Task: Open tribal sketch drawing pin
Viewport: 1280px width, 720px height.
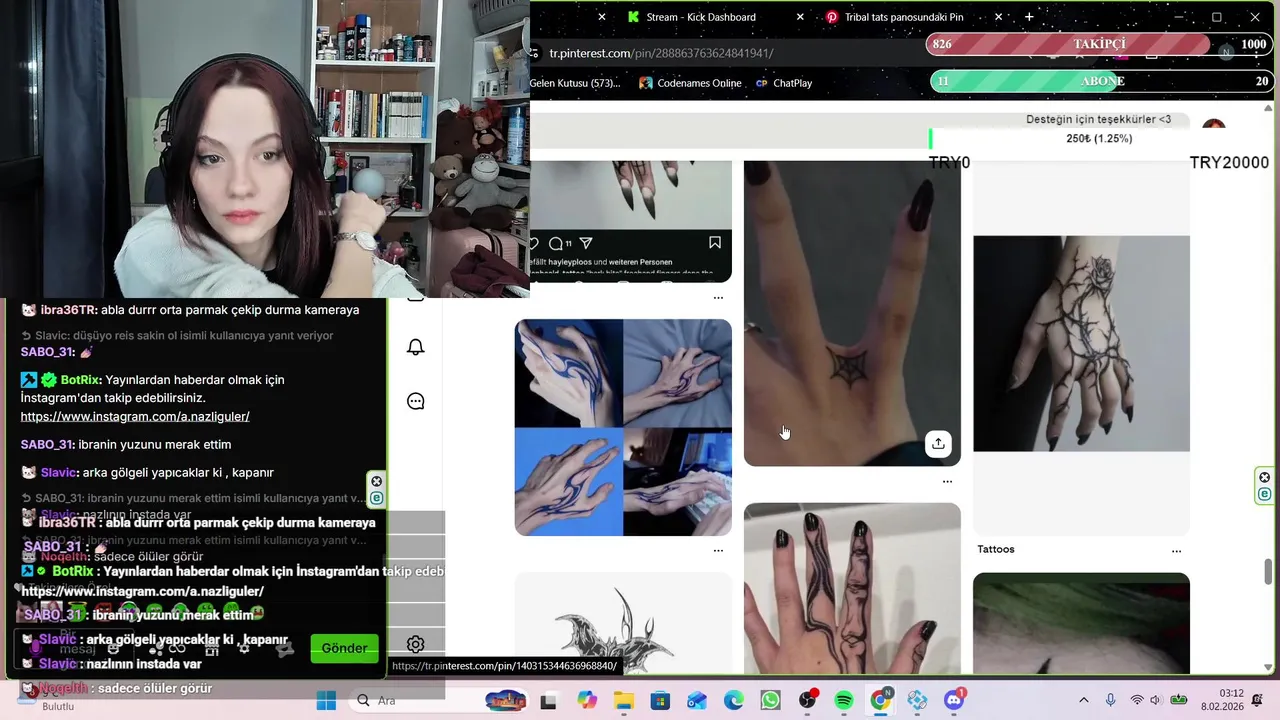Action: pyautogui.click(x=623, y=623)
